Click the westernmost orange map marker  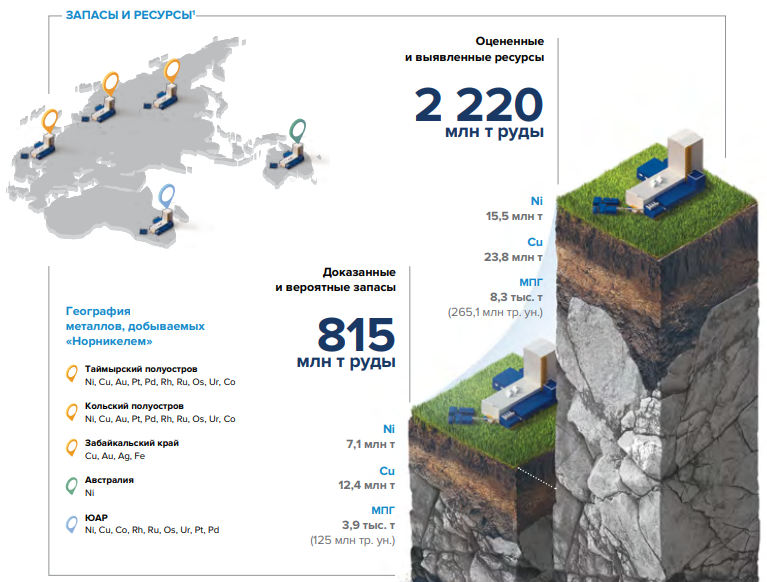coord(49,121)
